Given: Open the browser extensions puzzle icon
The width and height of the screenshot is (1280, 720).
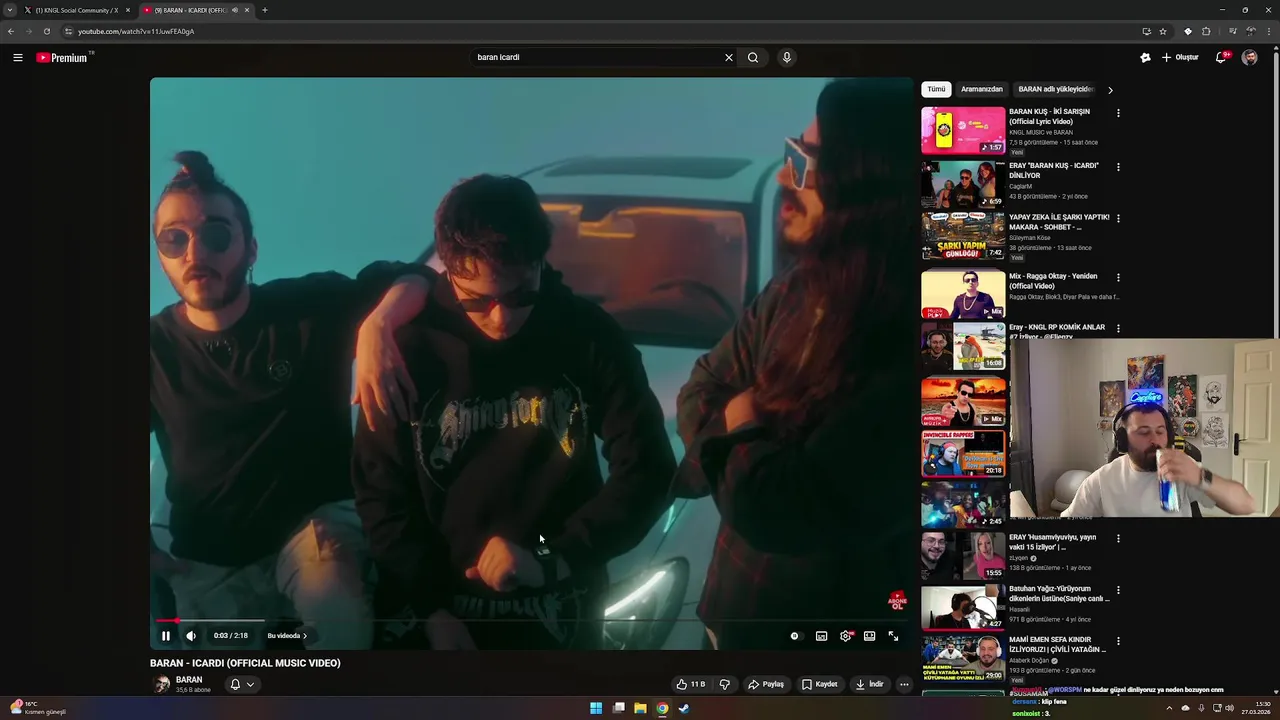Looking at the screenshot, I should [1206, 31].
